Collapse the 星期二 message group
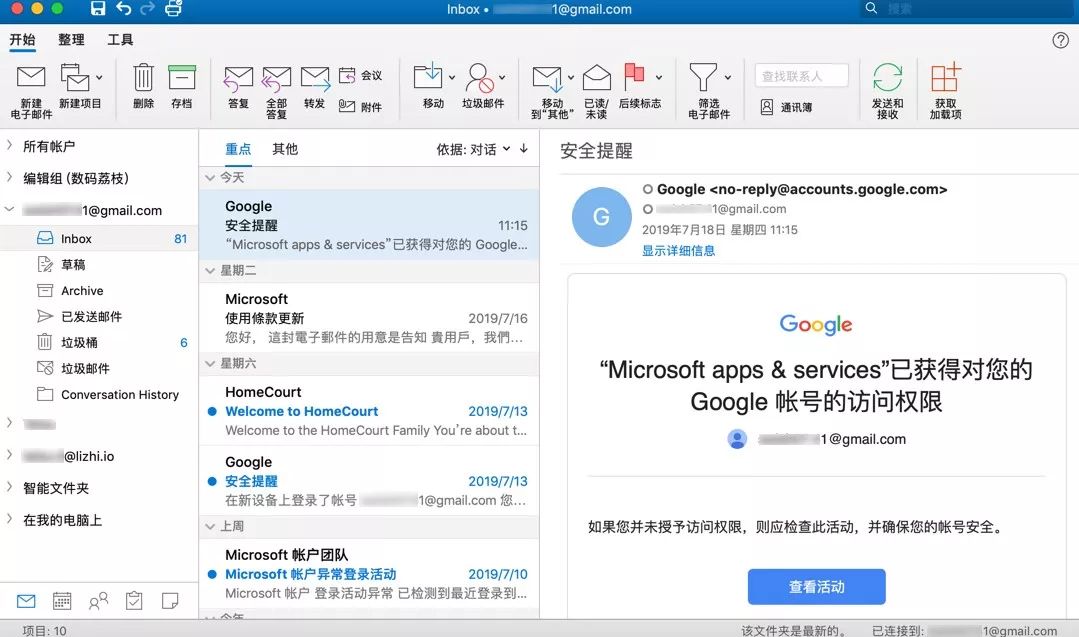The image size is (1079, 637). coord(211,270)
